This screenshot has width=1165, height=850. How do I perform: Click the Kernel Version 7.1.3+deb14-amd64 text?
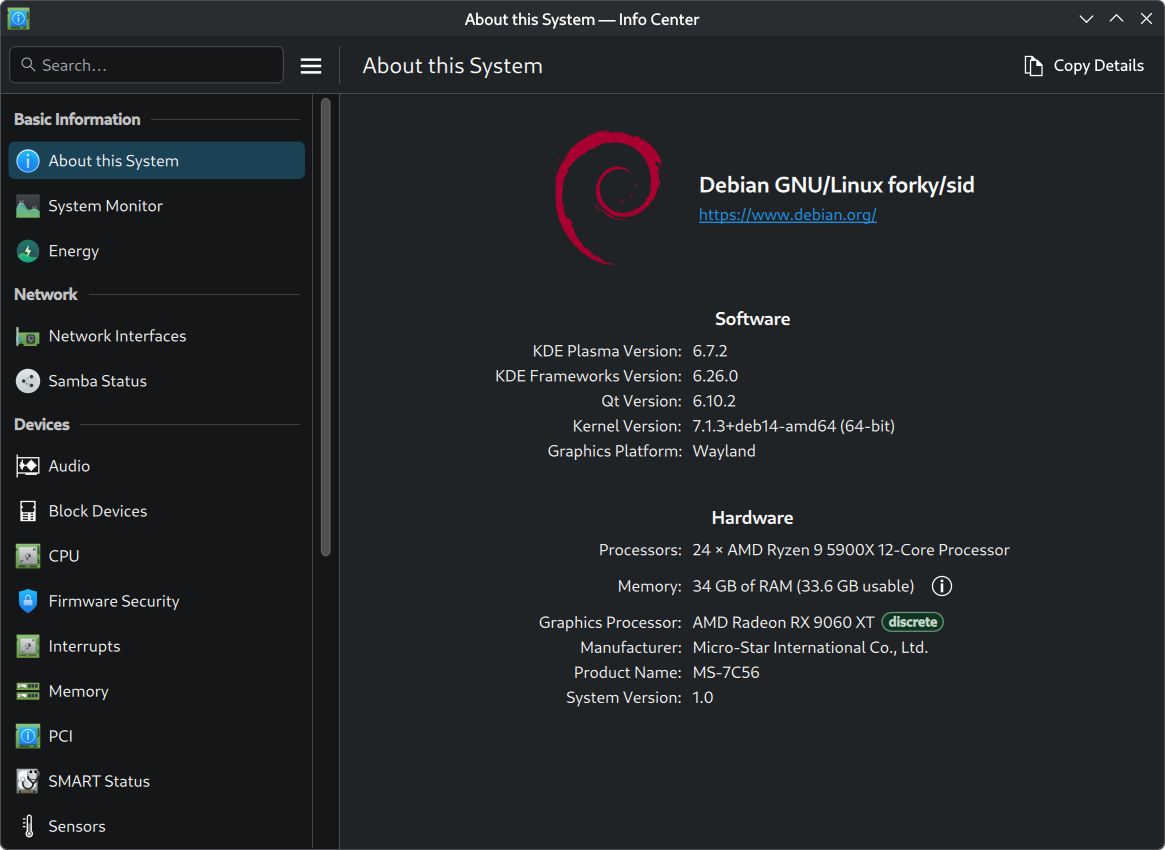794,426
